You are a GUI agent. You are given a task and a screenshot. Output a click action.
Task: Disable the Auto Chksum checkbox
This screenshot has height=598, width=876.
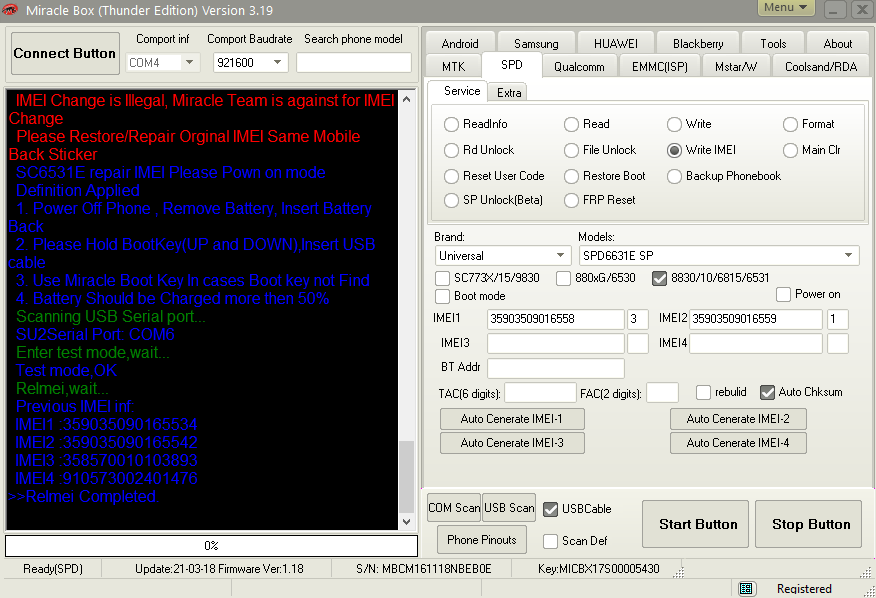click(x=767, y=392)
